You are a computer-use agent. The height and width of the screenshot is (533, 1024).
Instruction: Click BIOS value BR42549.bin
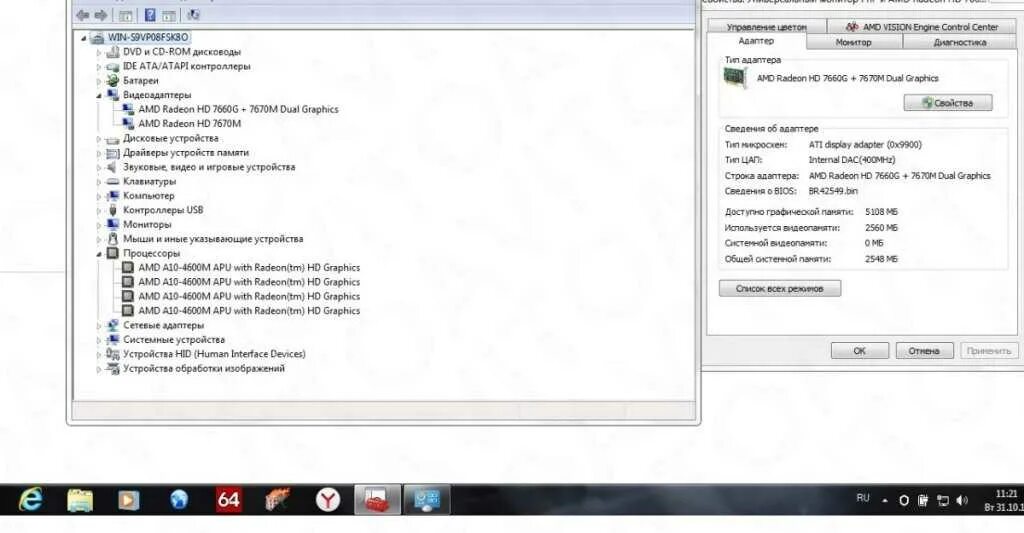(833, 191)
